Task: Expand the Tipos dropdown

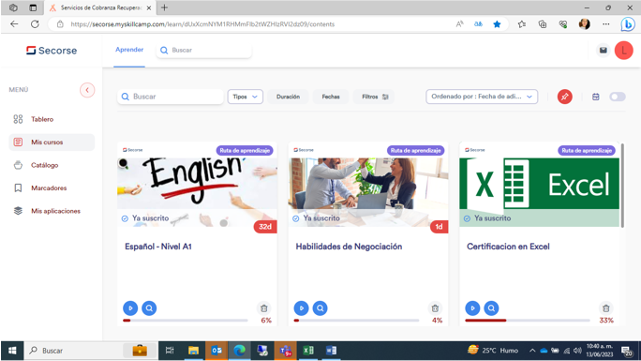Action: click(x=245, y=97)
